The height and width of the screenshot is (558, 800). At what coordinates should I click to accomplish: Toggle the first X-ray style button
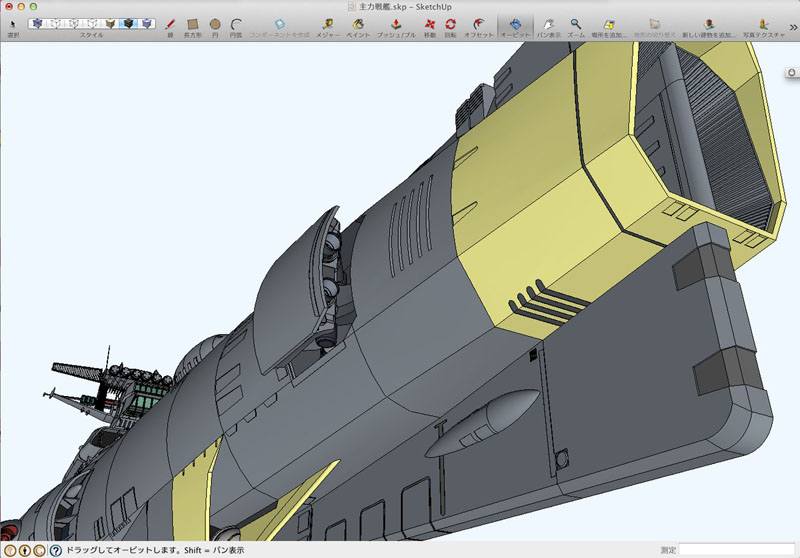[x=38, y=23]
